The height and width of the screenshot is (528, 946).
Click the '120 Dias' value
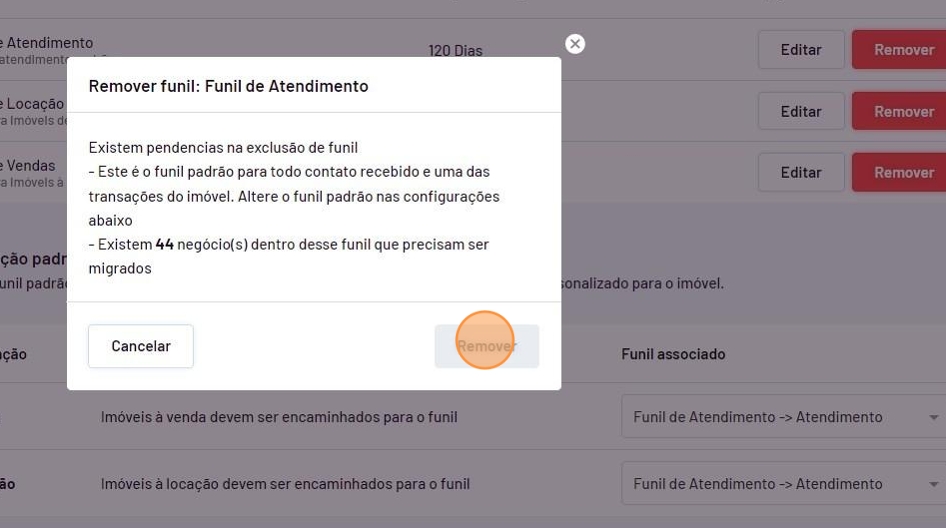(x=455, y=50)
